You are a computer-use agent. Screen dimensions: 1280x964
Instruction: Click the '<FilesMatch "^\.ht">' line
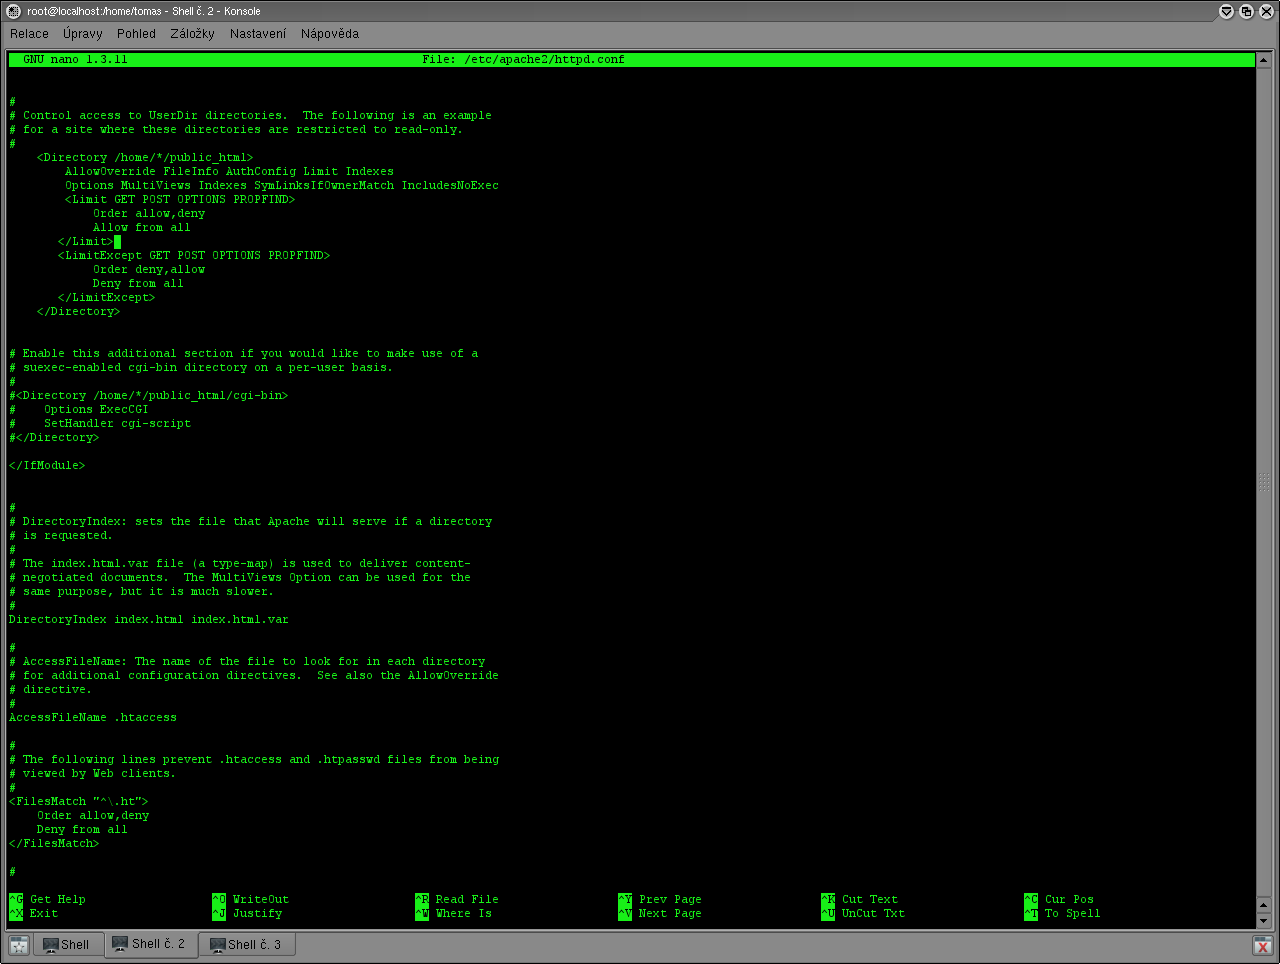pyautogui.click(x=78, y=802)
